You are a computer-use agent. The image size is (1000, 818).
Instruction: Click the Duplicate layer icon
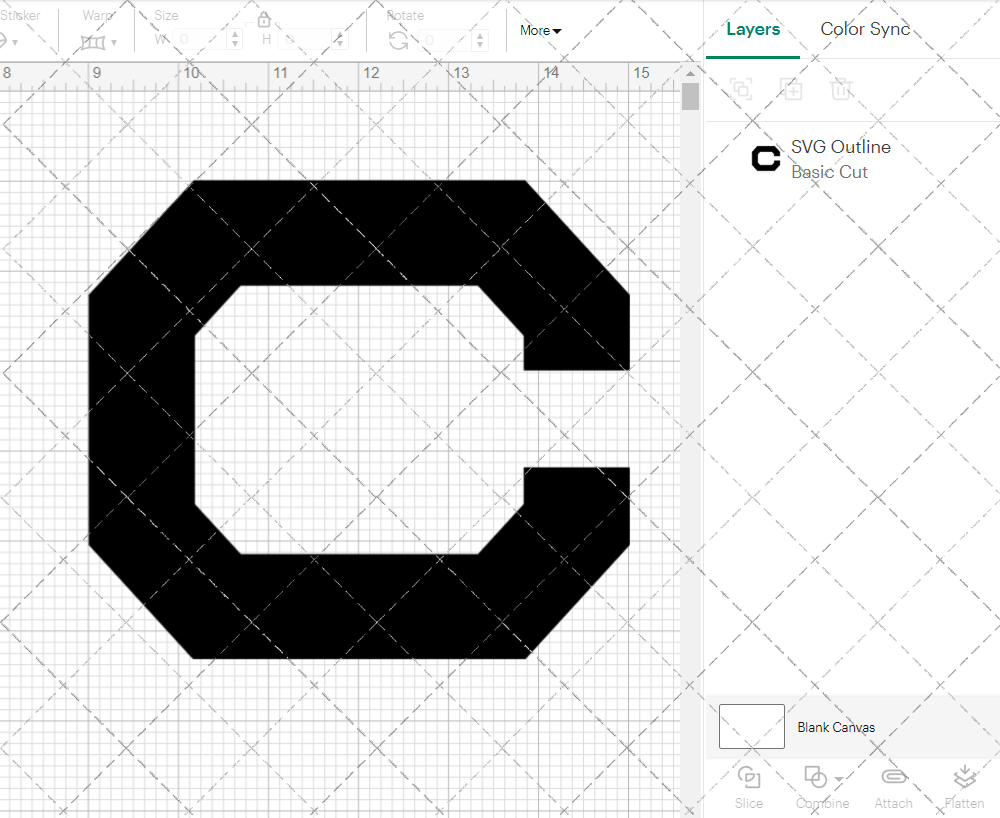[x=791, y=89]
